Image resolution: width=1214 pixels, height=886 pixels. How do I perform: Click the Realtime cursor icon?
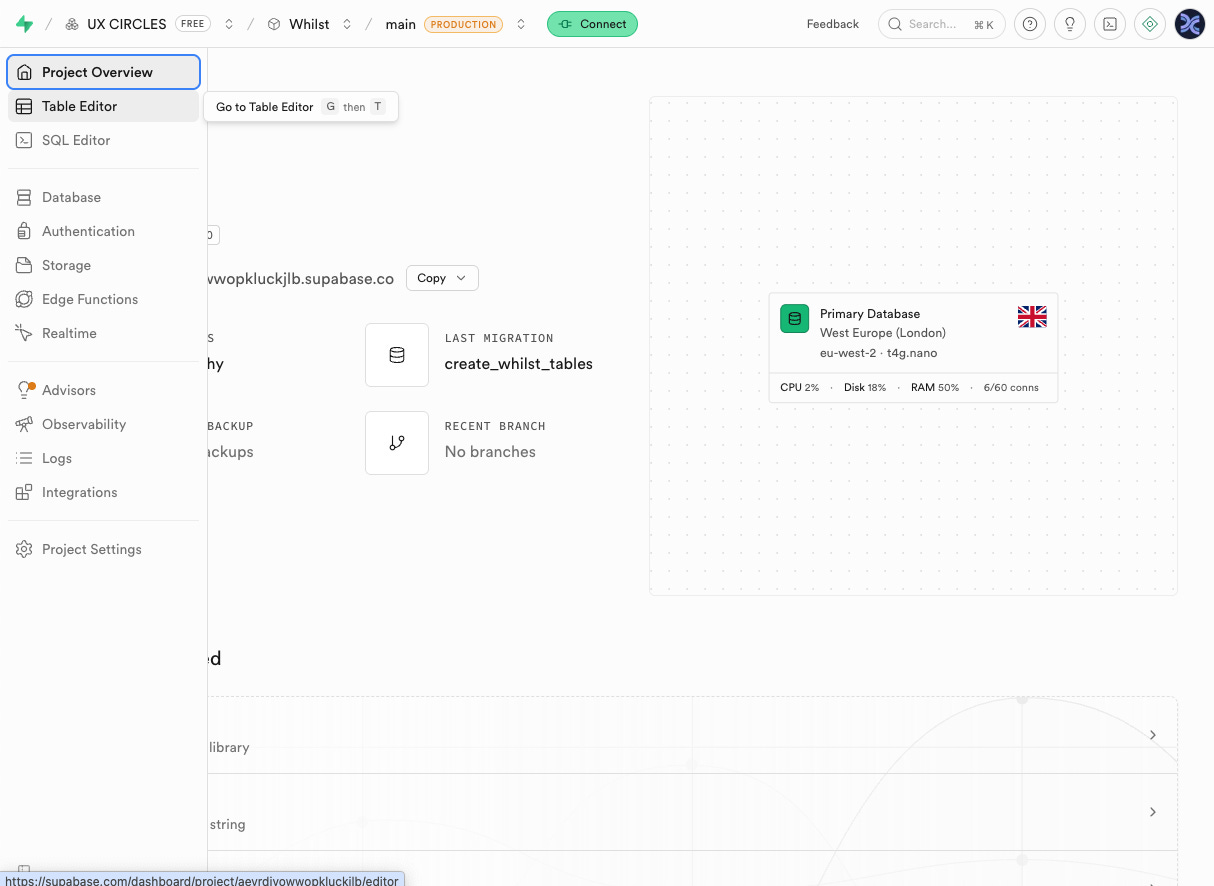coord(24,333)
